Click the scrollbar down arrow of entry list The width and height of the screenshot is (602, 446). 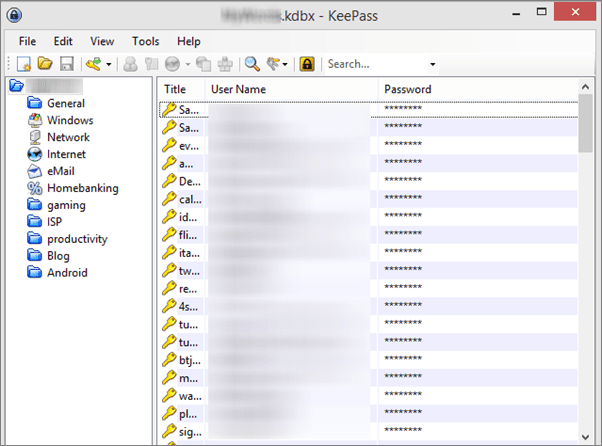point(585,437)
